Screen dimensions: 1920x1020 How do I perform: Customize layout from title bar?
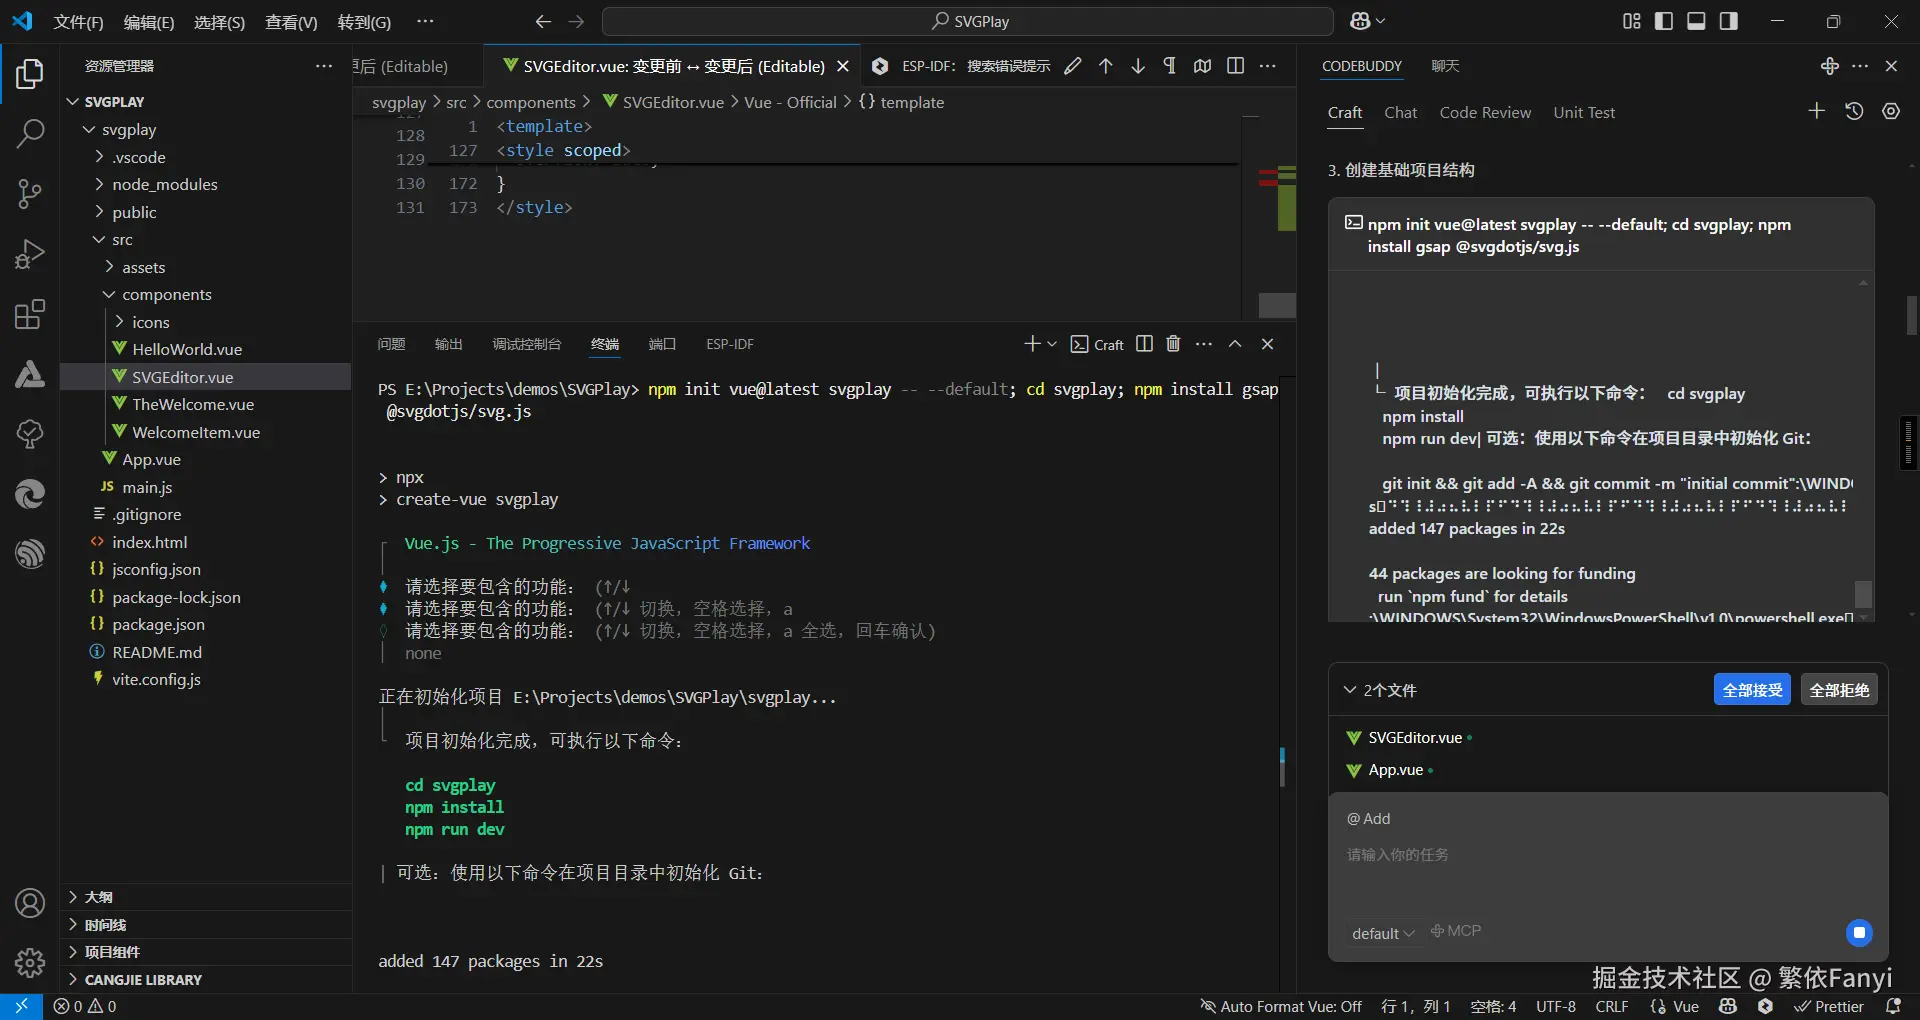(1632, 21)
